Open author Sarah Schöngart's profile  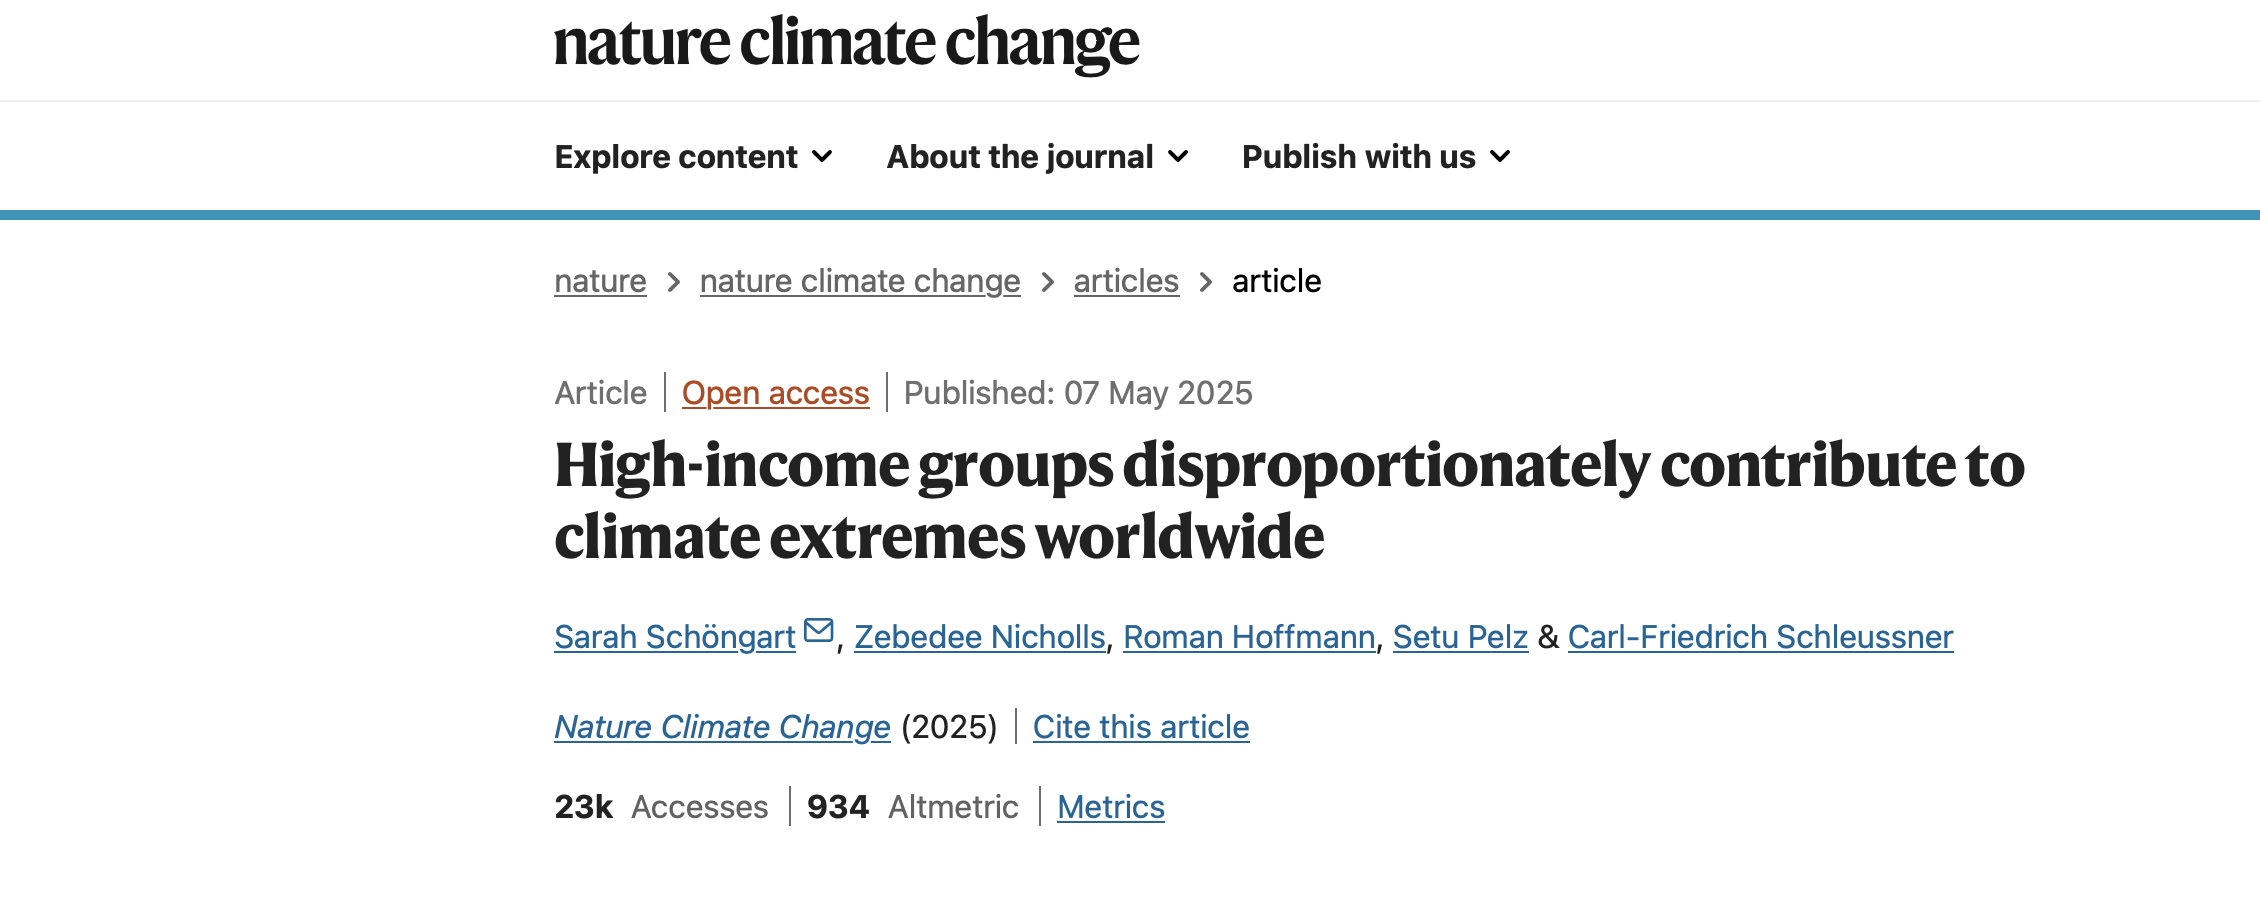[675, 637]
